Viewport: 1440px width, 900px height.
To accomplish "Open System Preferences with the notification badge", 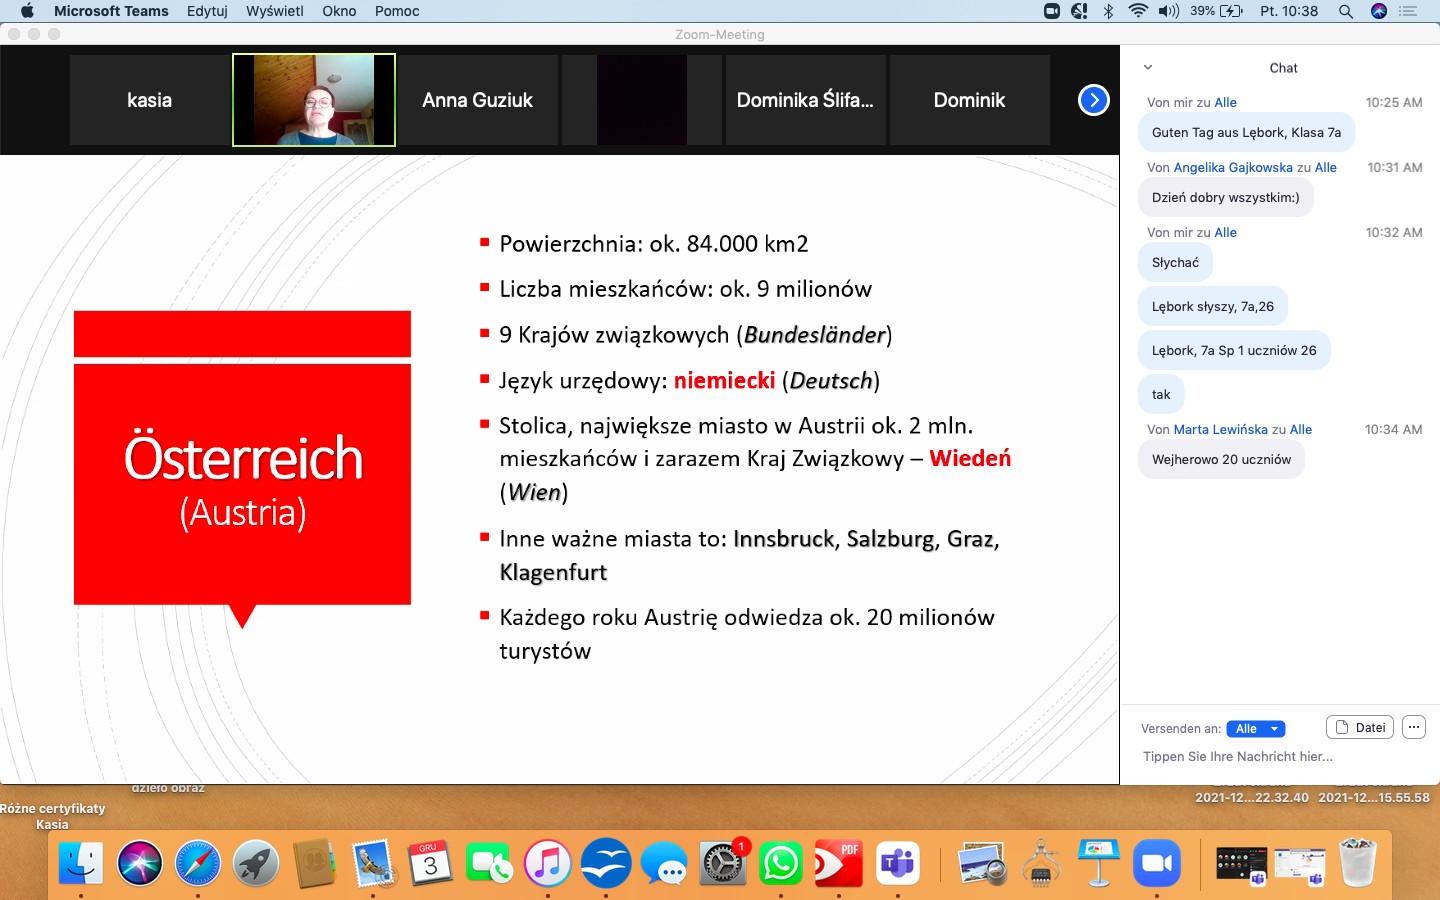I will click(x=722, y=863).
